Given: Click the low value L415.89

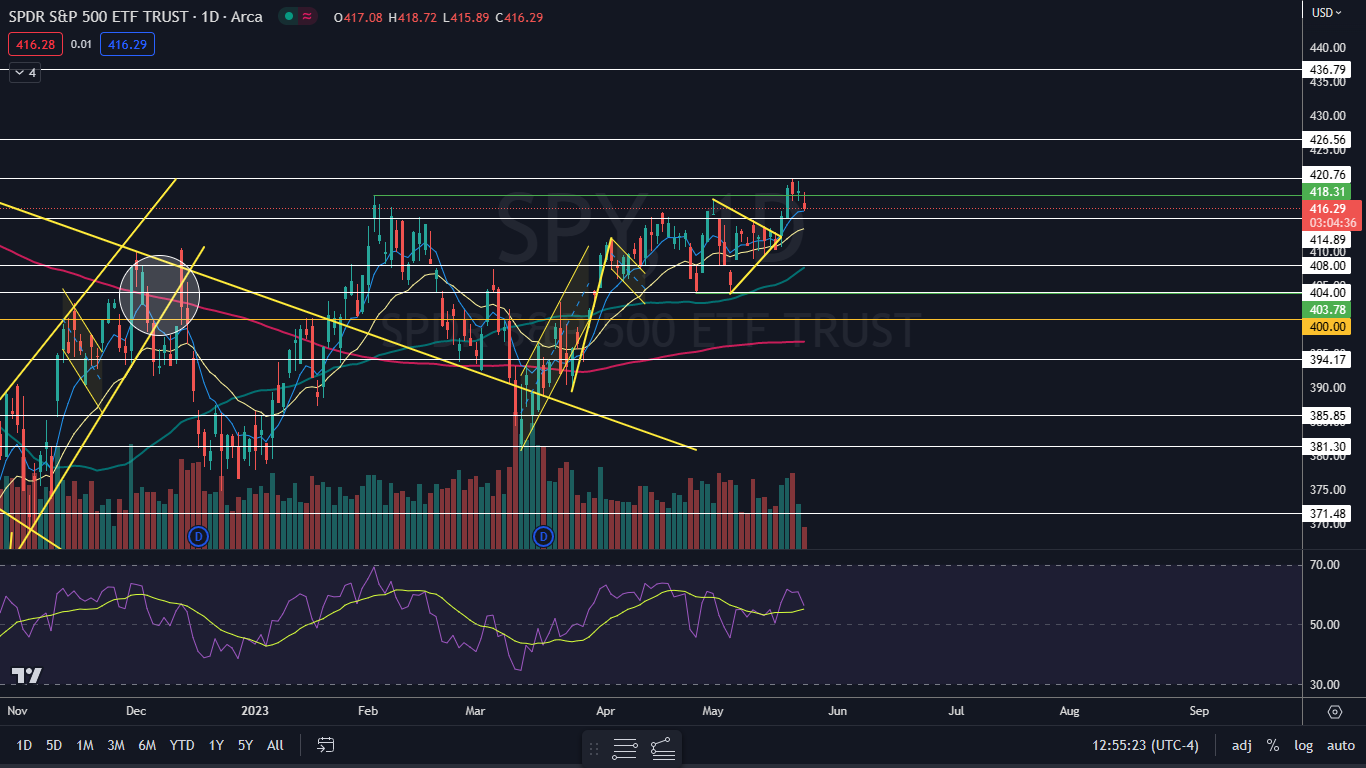Looking at the screenshot, I should click(x=464, y=17).
